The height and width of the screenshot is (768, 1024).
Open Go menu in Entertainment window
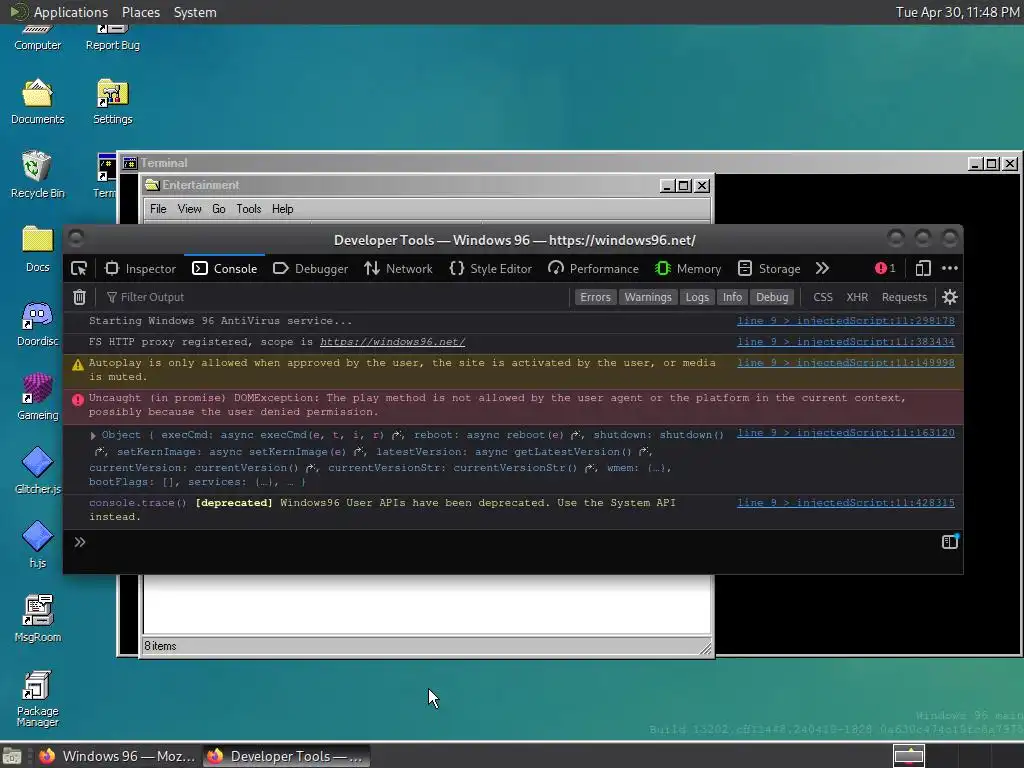tap(219, 209)
